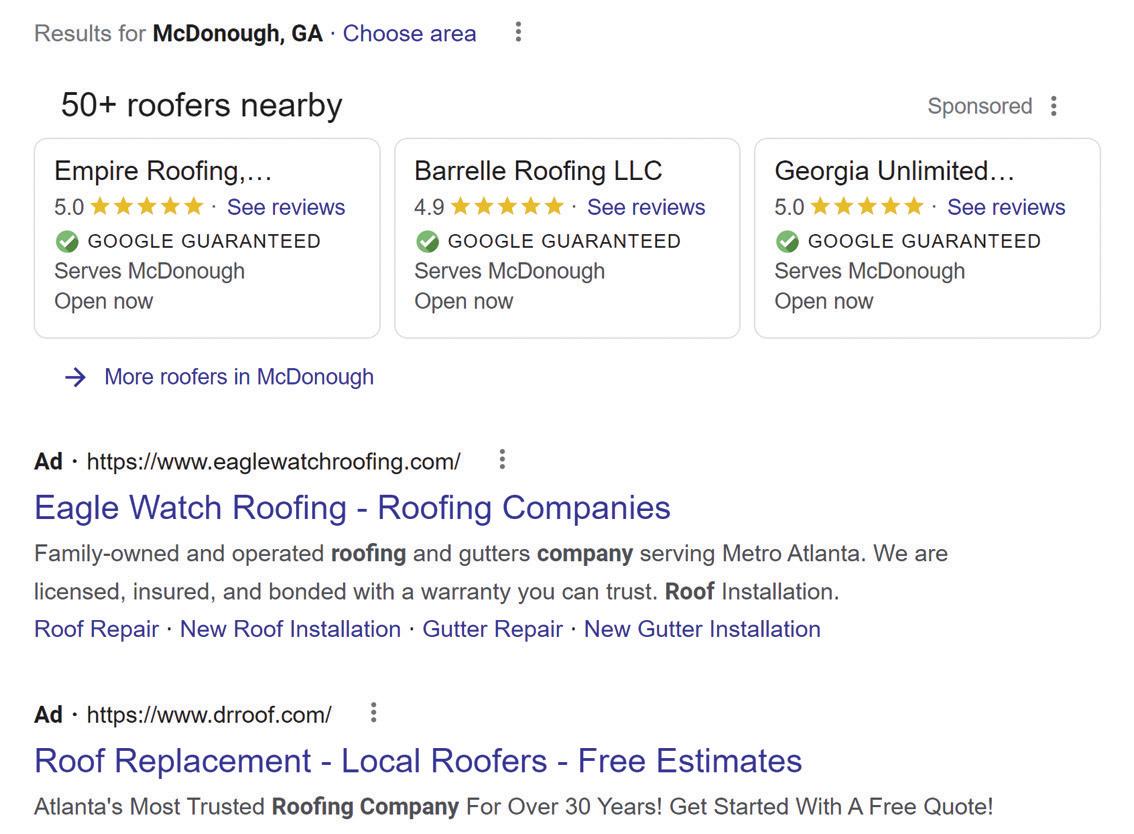Click arrow icon beside More roofers in McDonough
The height and width of the screenshot is (834, 1134).
75,377
